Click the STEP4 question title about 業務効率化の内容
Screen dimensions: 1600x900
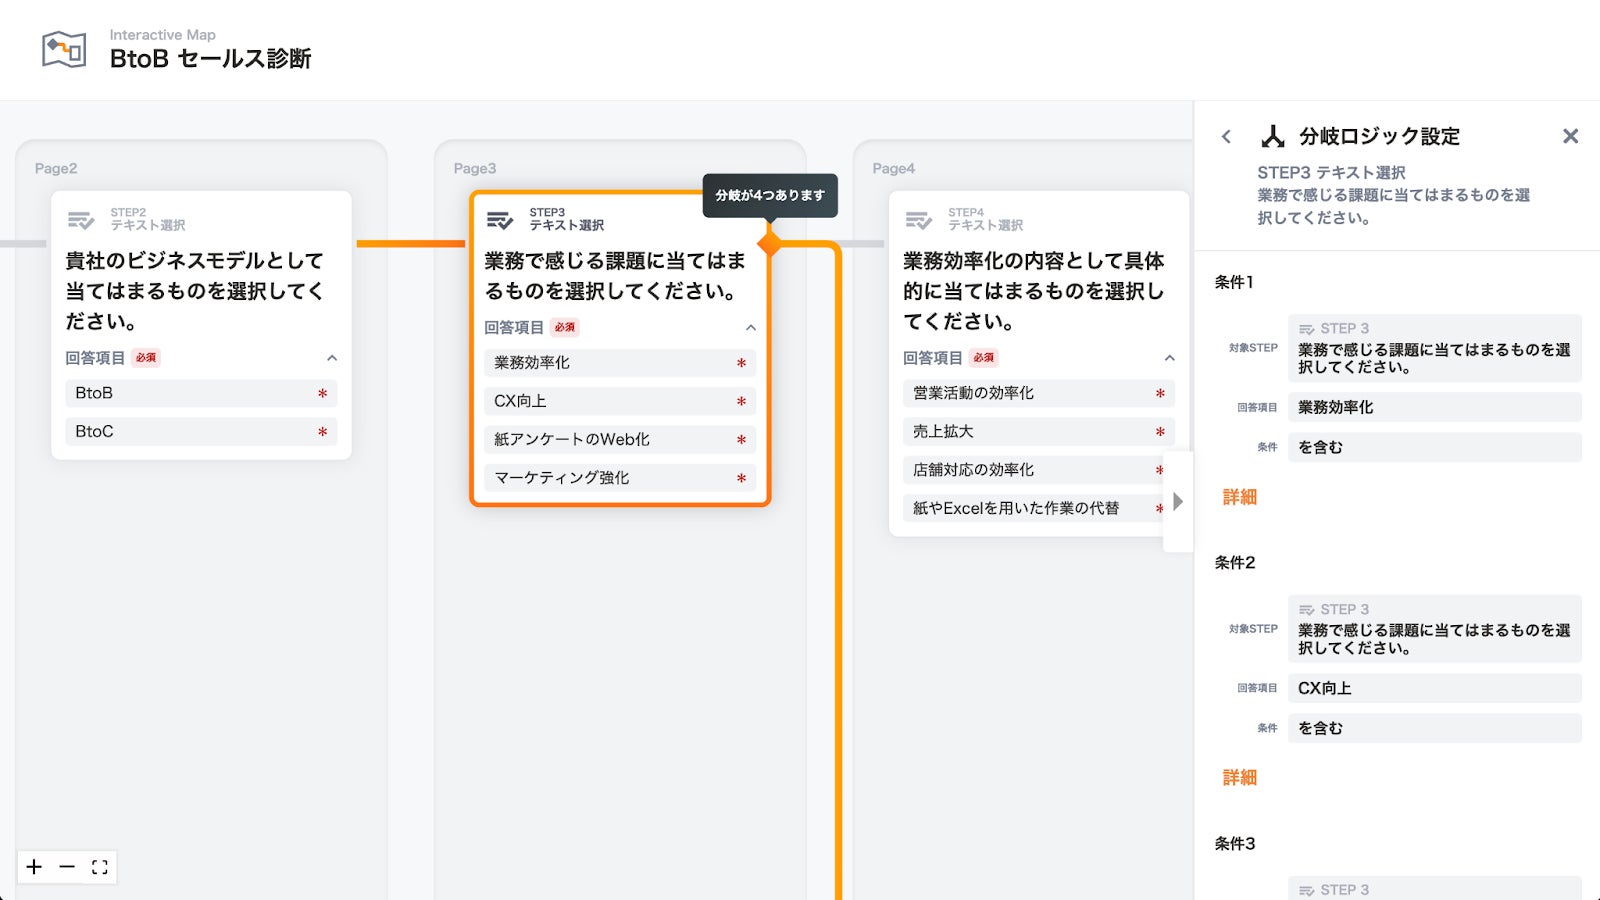1034,291
